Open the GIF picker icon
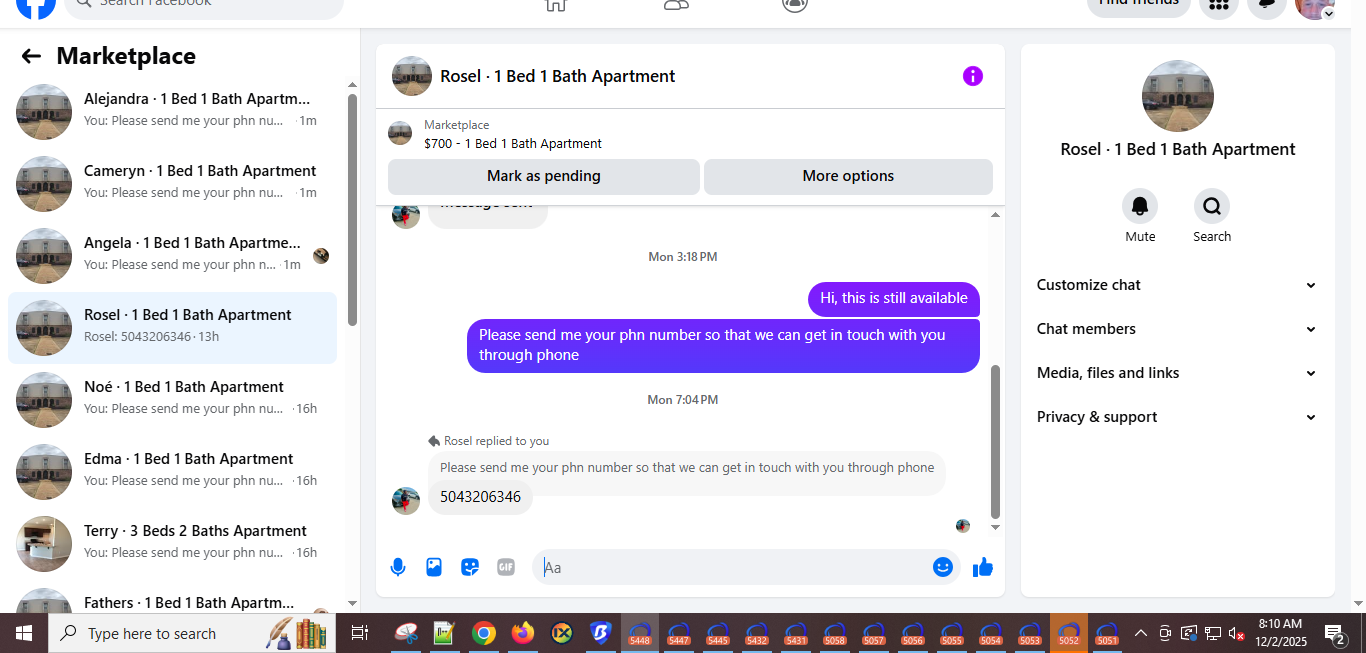This screenshot has height=653, width=1366. (x=506, y=567)
